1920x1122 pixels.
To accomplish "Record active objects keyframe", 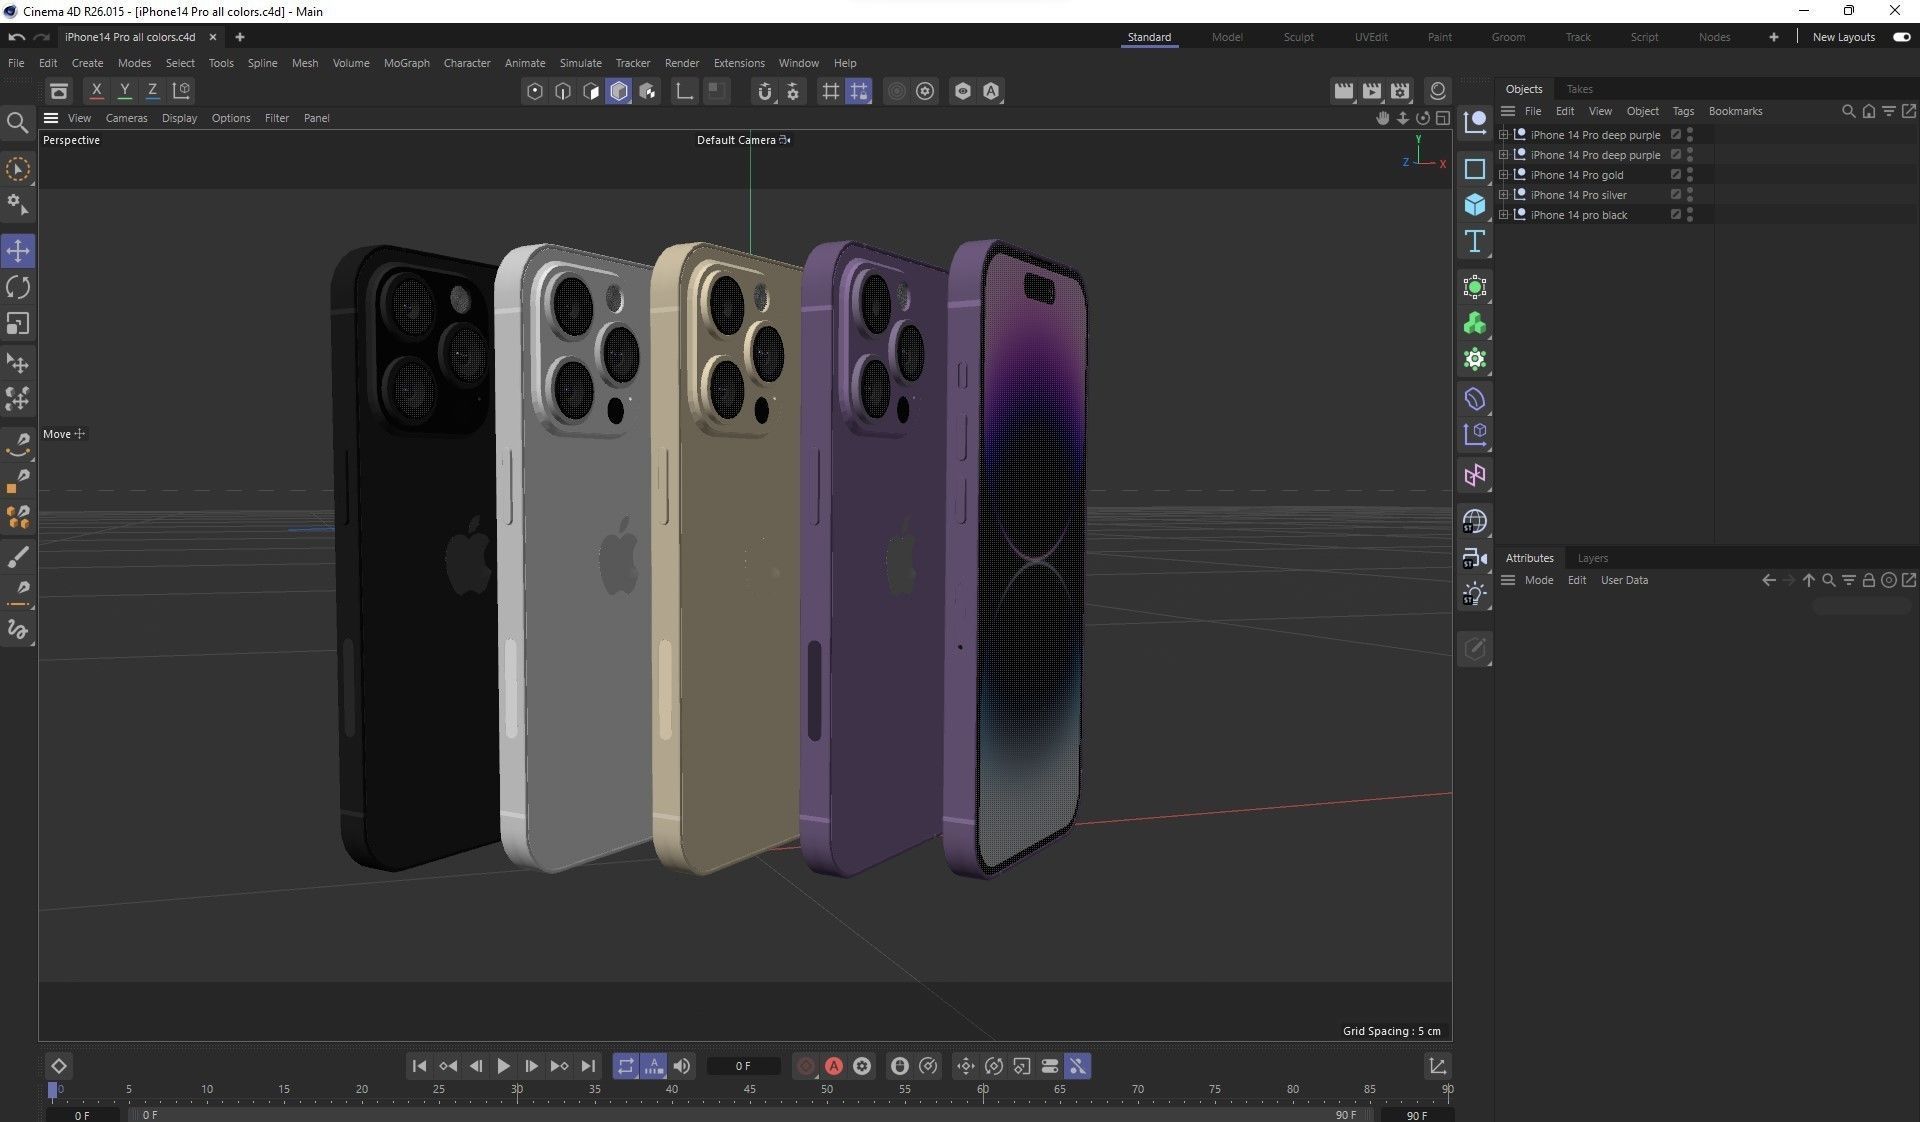I will coord(806,1066).
